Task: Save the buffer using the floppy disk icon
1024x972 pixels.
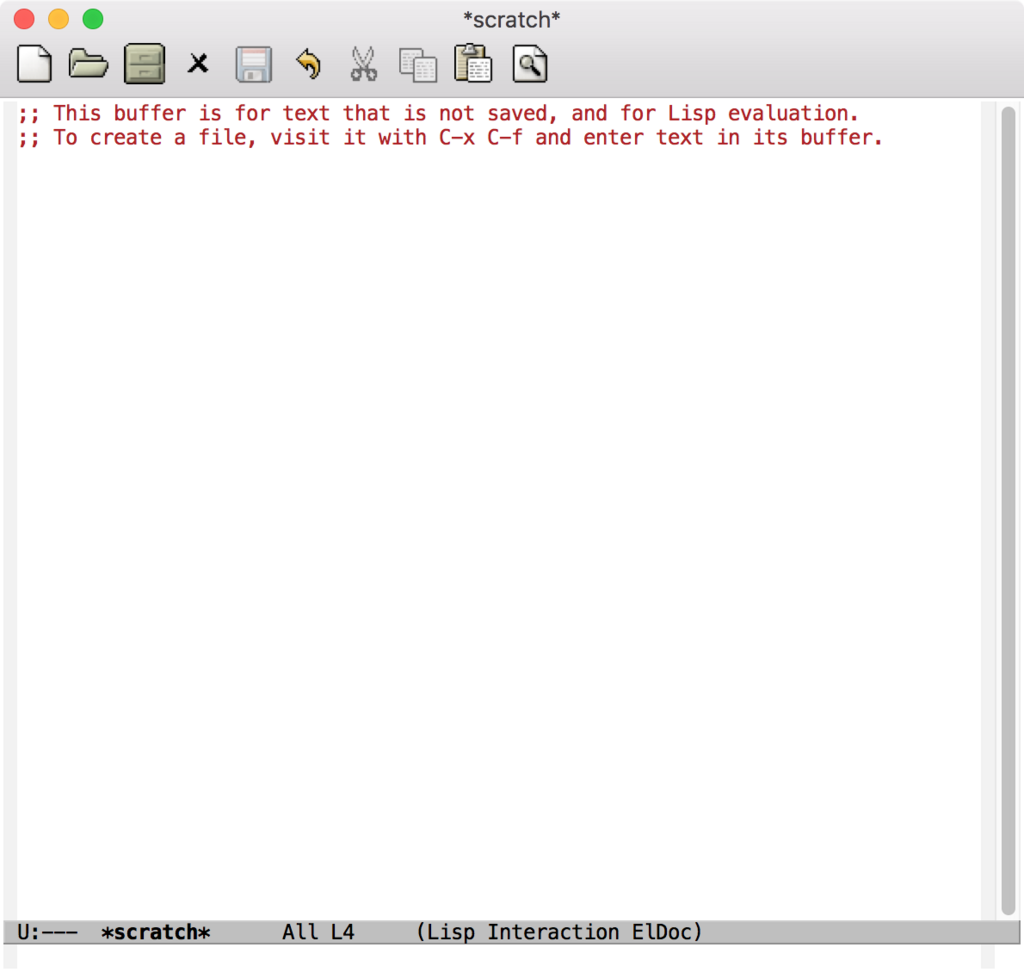Action: point(253,64)
